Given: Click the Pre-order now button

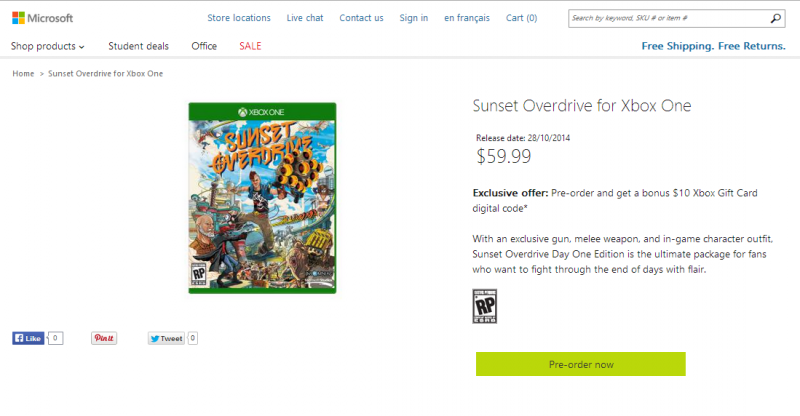Looking at the screenshot, I should point(581,364).
